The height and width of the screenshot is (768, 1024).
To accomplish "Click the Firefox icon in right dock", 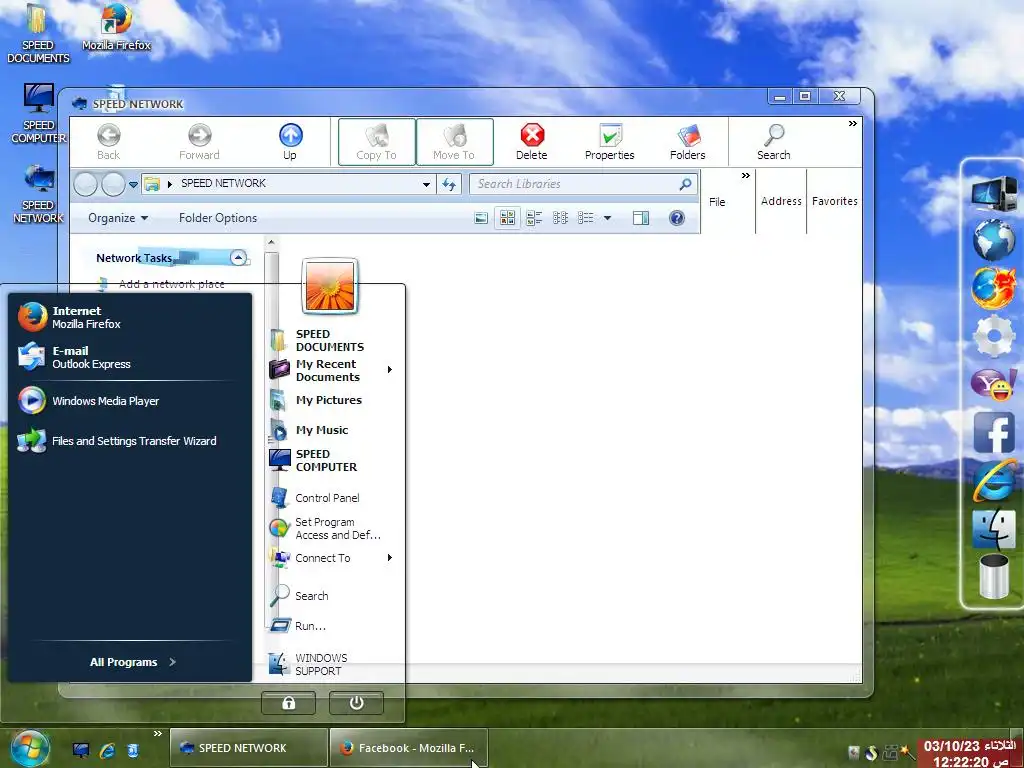I will 994,288.
